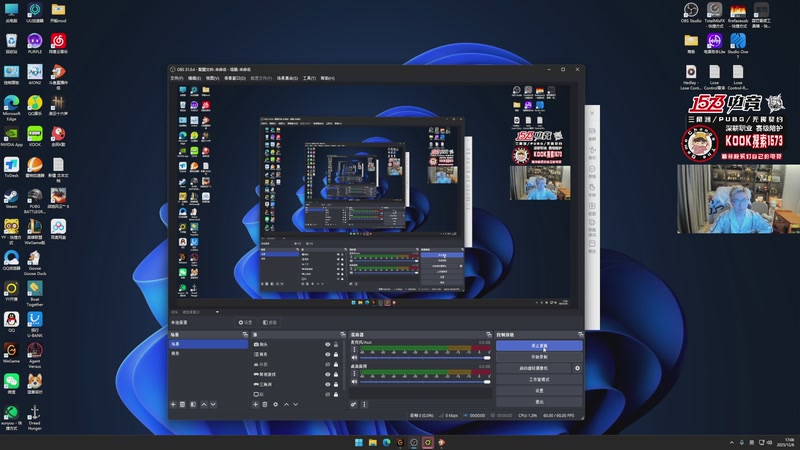Open the audio mixer dock options menu
Viewport: 800px width, 450px height.
point(364,405)
